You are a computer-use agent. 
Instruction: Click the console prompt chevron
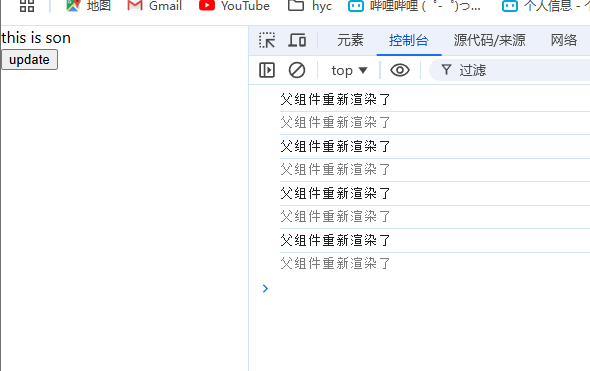point(265,289)
